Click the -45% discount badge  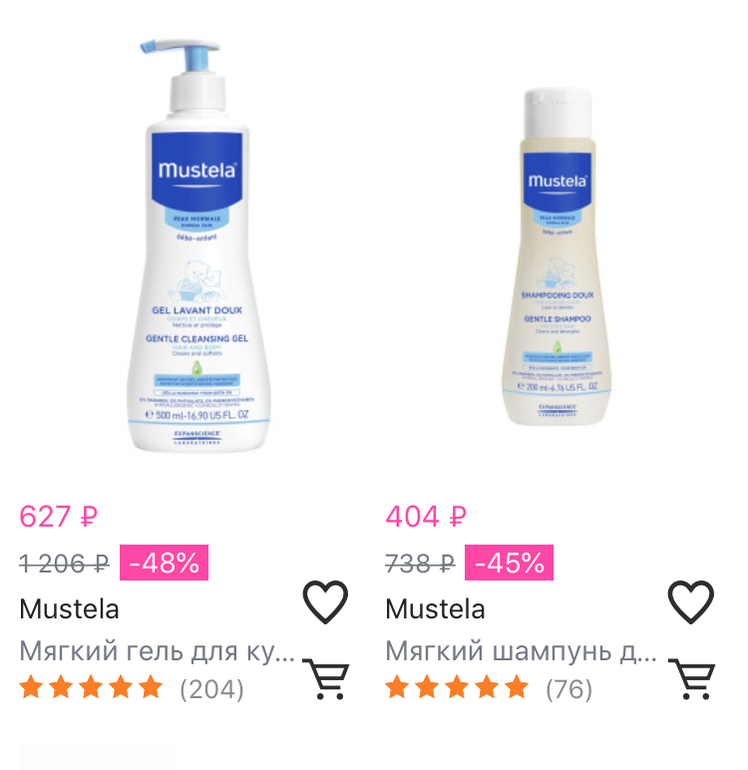(x=509, y=562)
